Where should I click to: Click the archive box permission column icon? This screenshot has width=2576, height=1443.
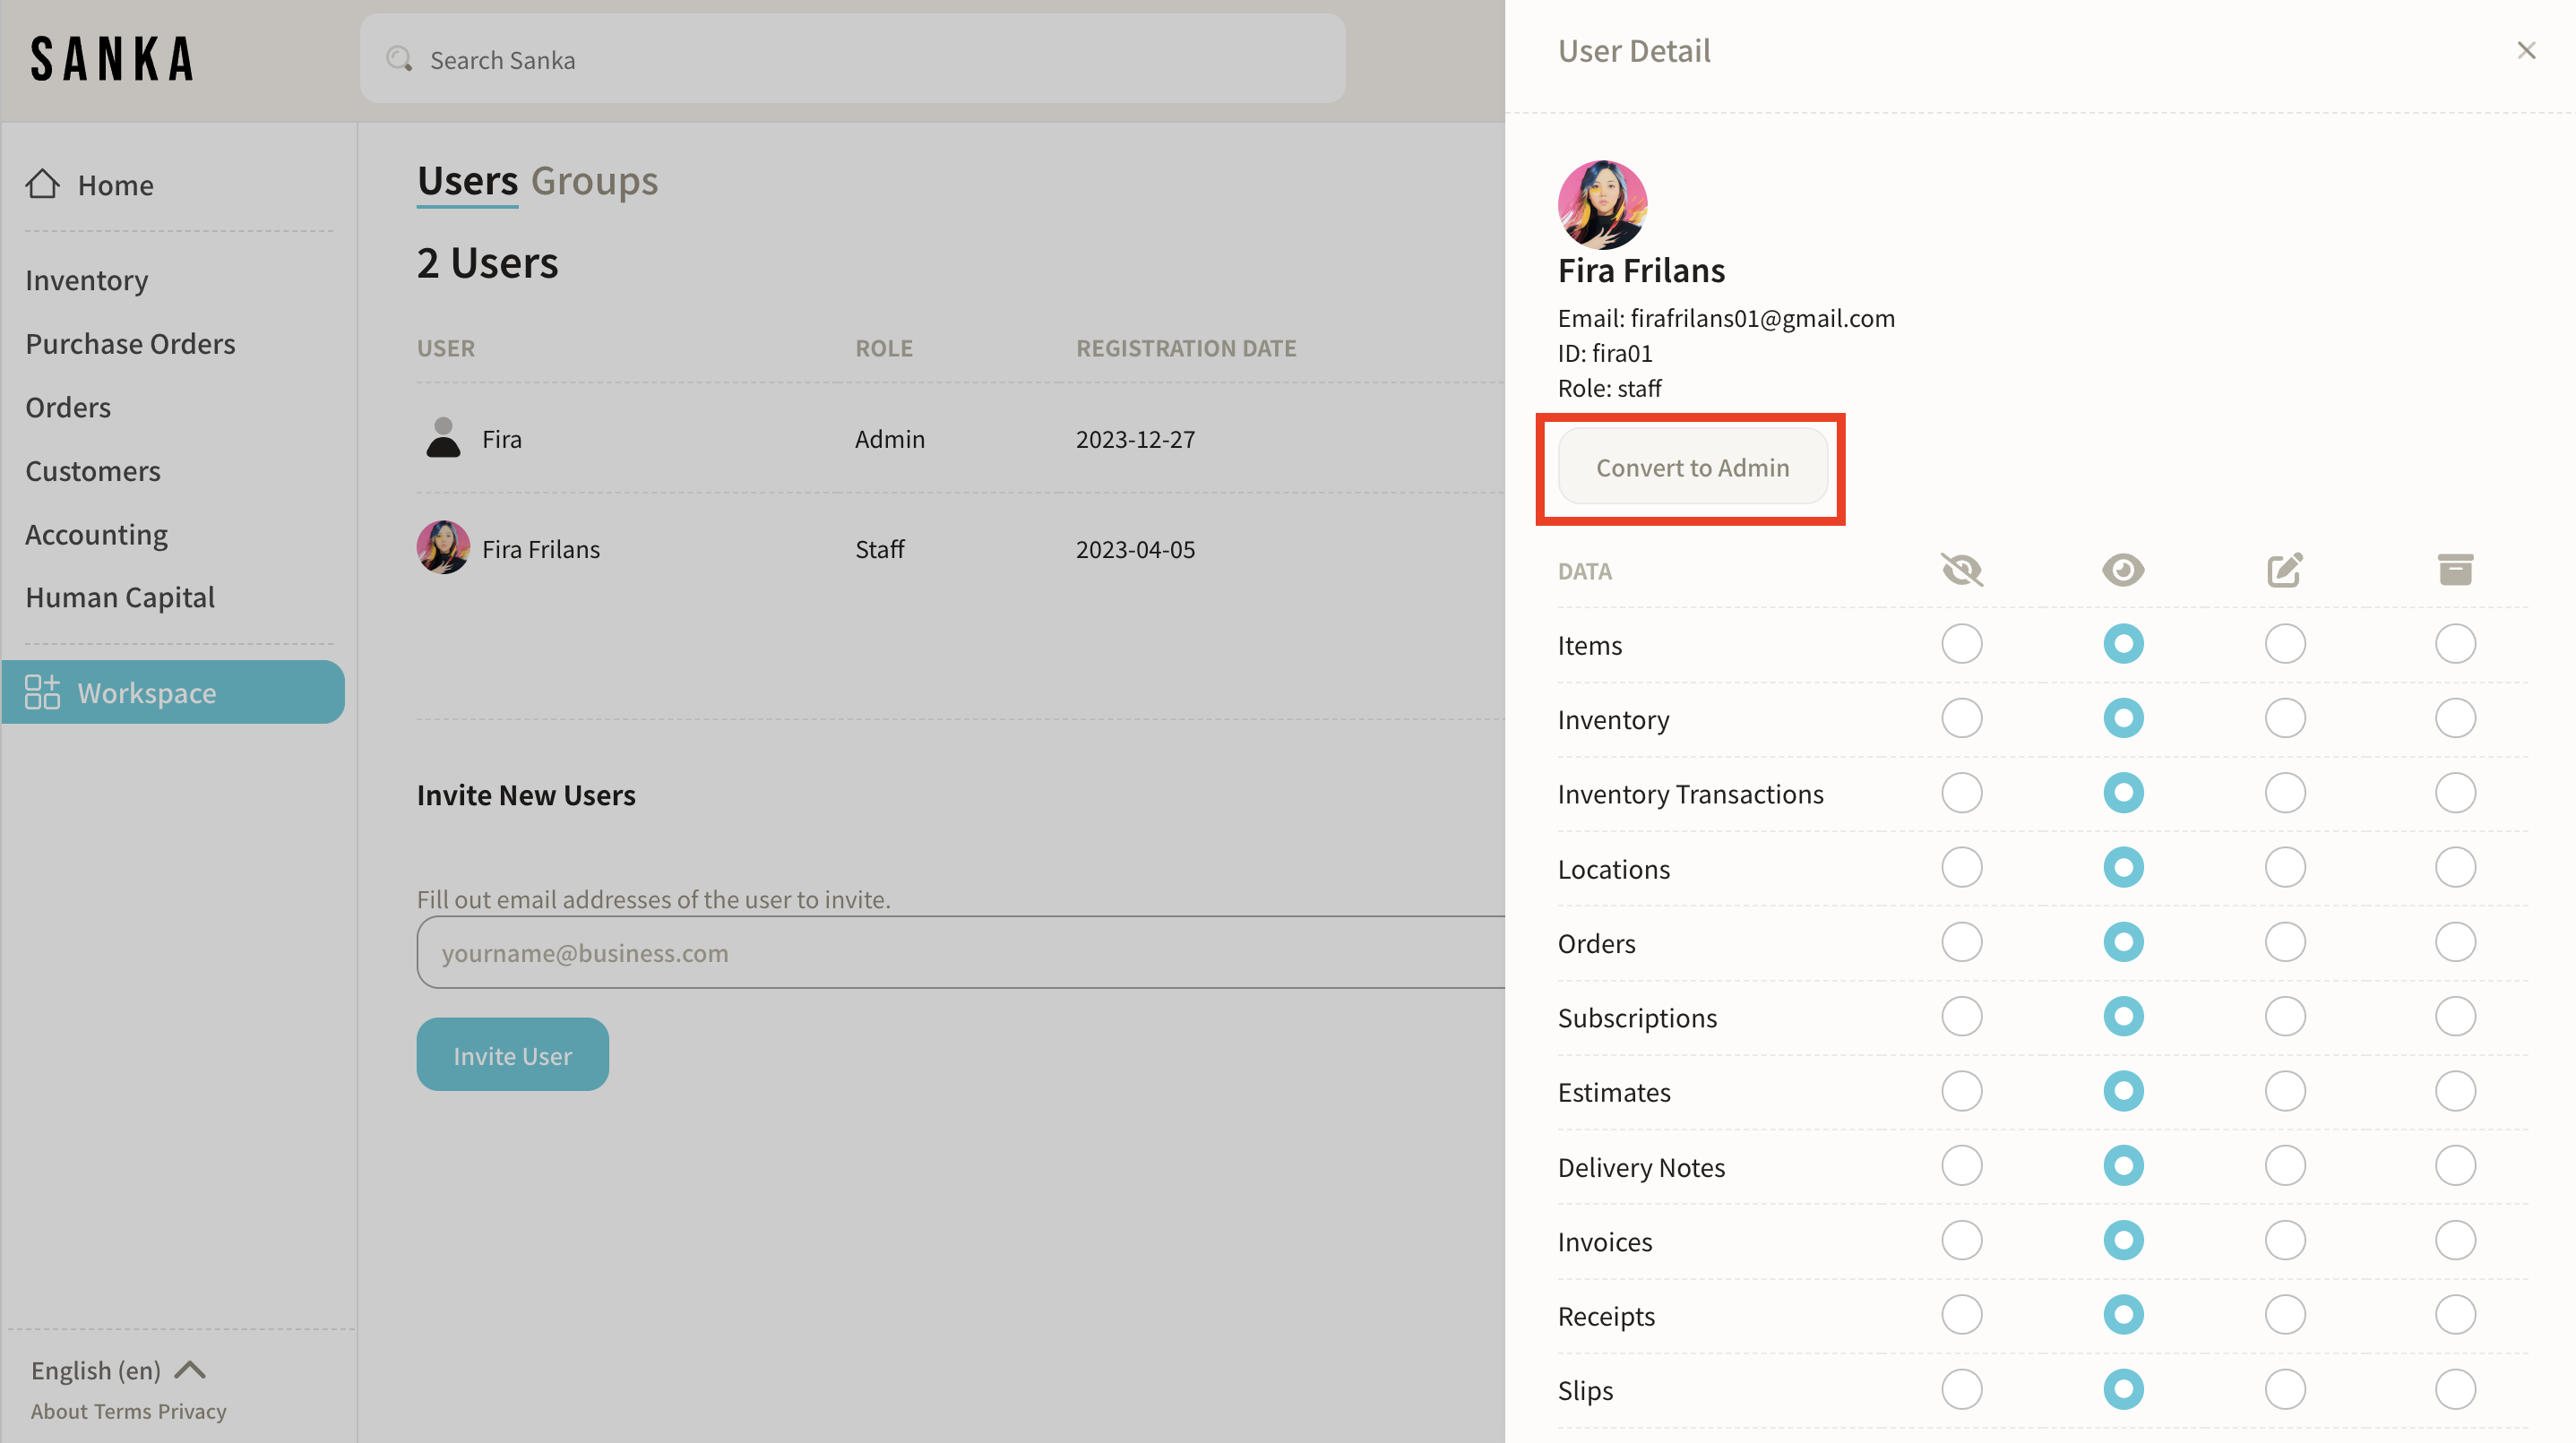2454,570
